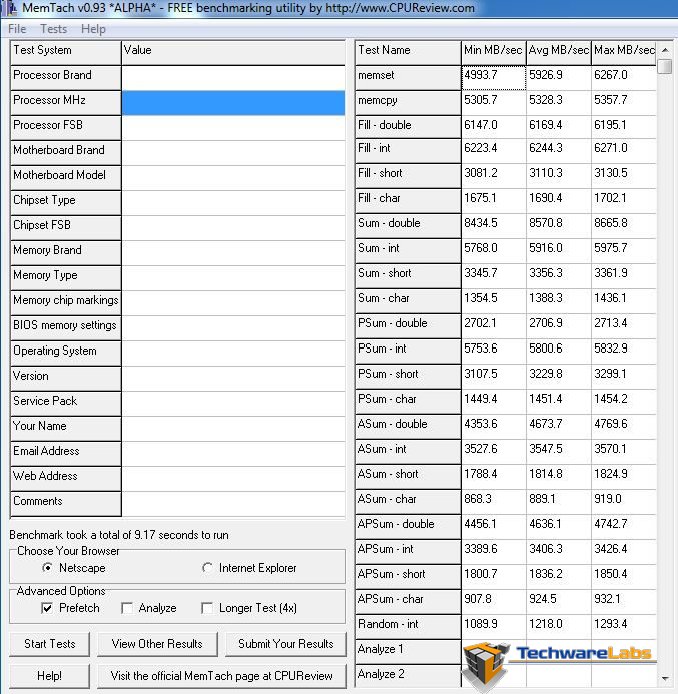
Task: Click the Web Address value field
Action: [x=233, y=478]
